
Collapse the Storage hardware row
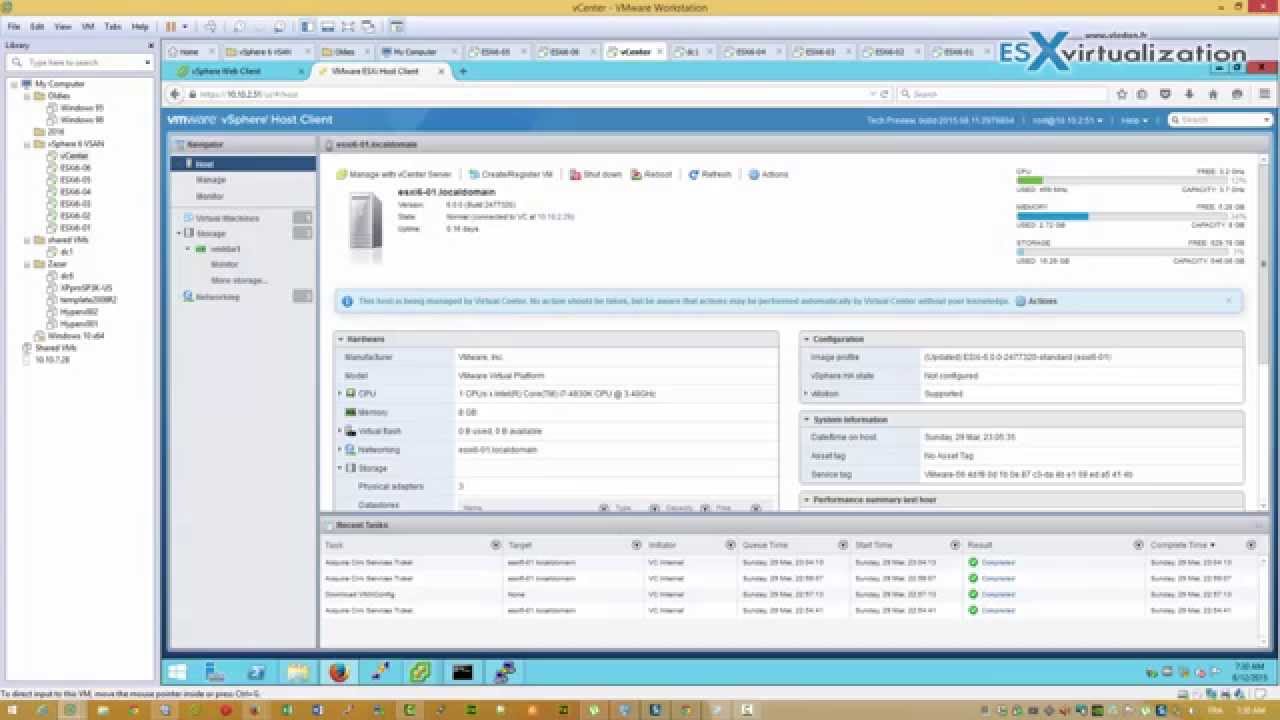pos(340,468)
